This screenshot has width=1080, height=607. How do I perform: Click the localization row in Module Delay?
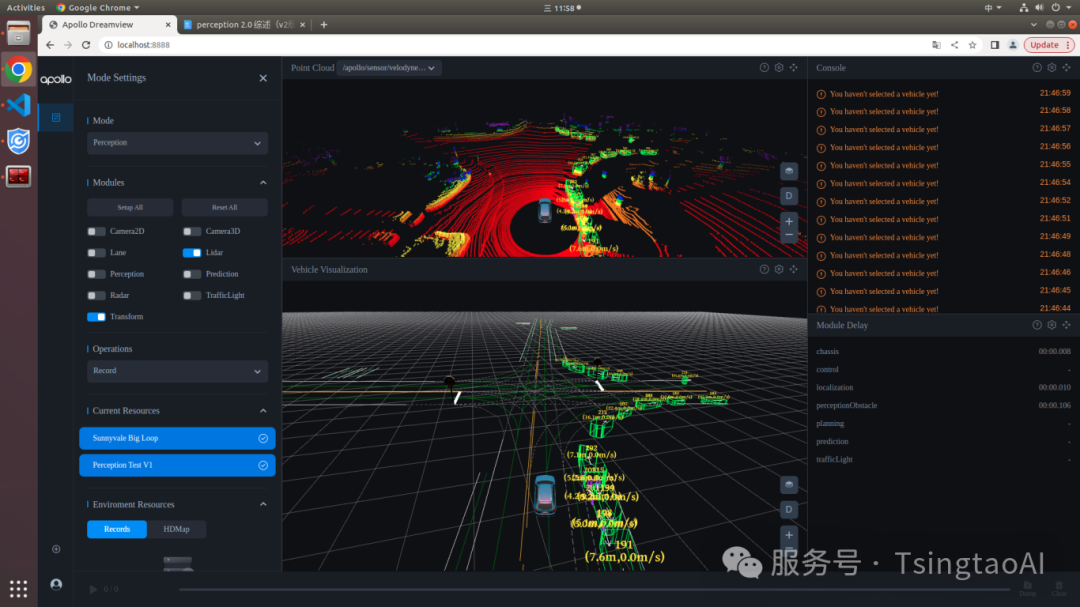(944, 387)
